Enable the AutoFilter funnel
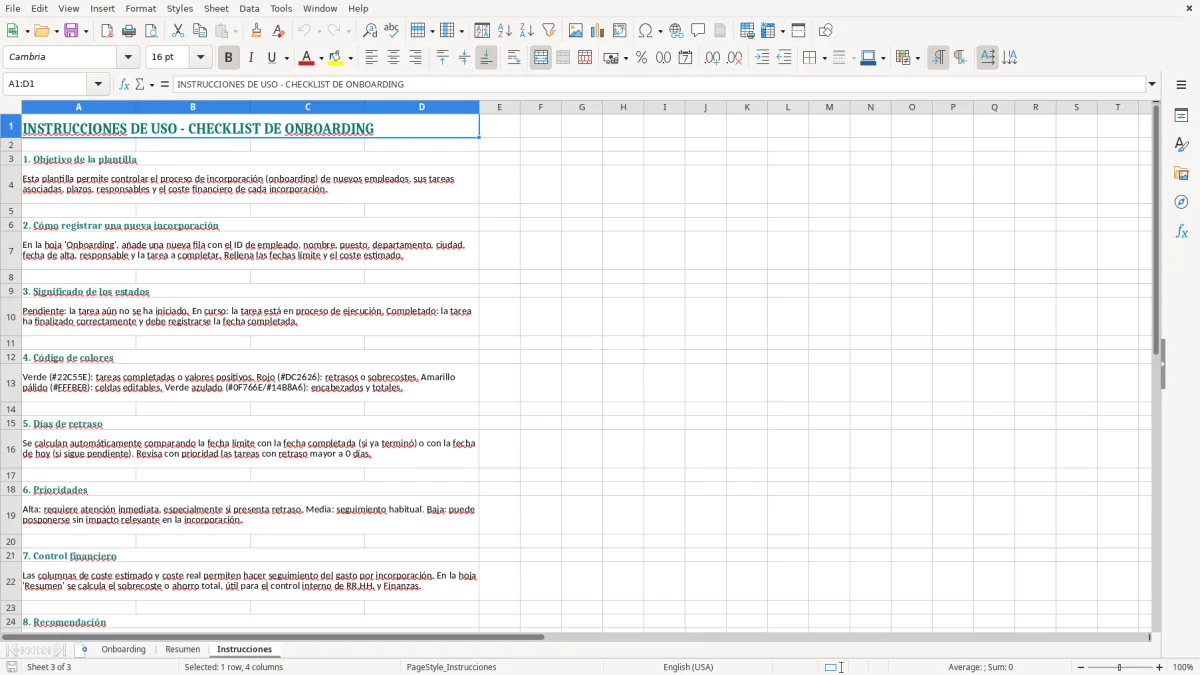The image size is (1200, 675). [549, 31]
